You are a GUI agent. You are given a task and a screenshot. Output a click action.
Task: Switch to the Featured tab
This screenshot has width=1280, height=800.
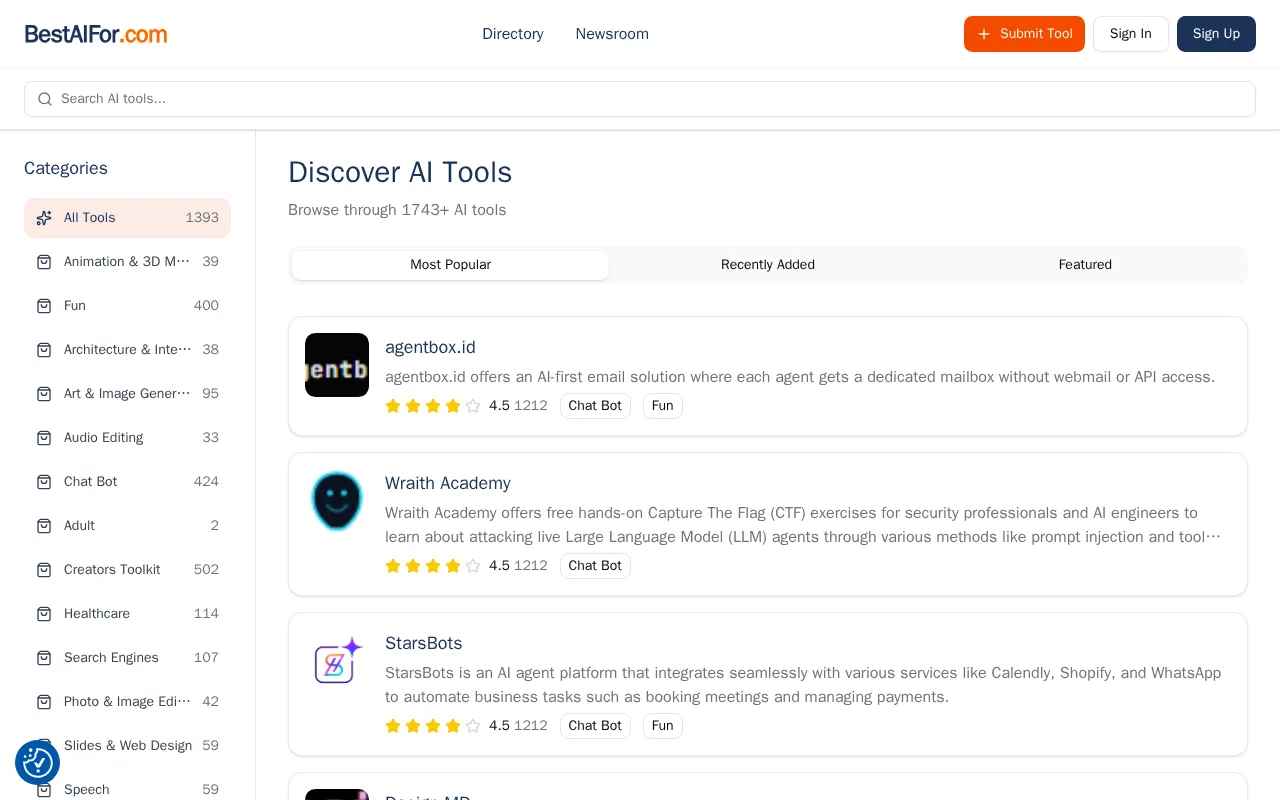click(x=1085, y=265)
